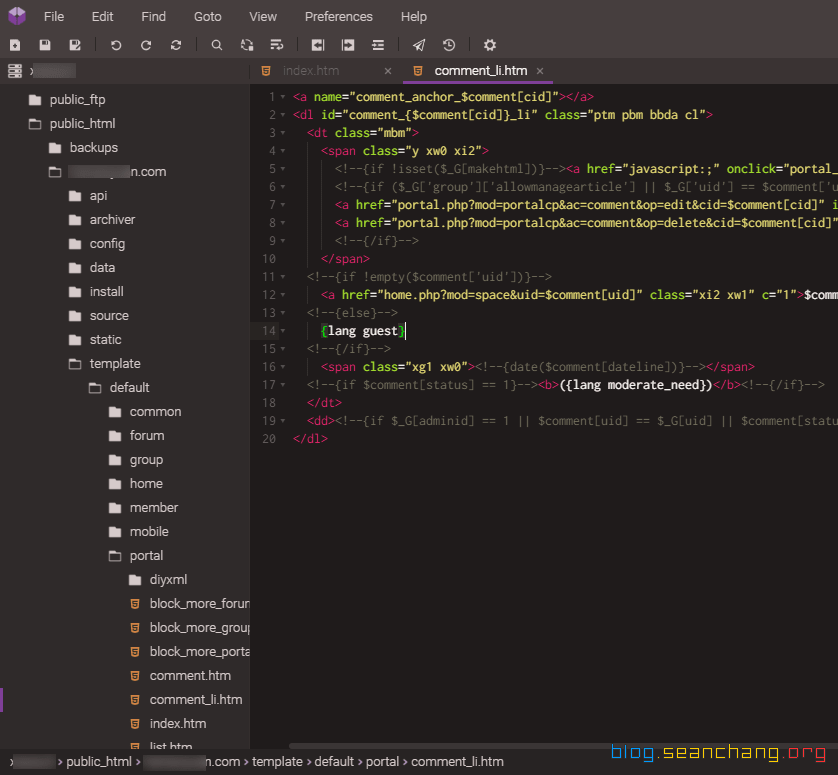Click the Undo toolbar icon
838x775 pixels.
115,45
